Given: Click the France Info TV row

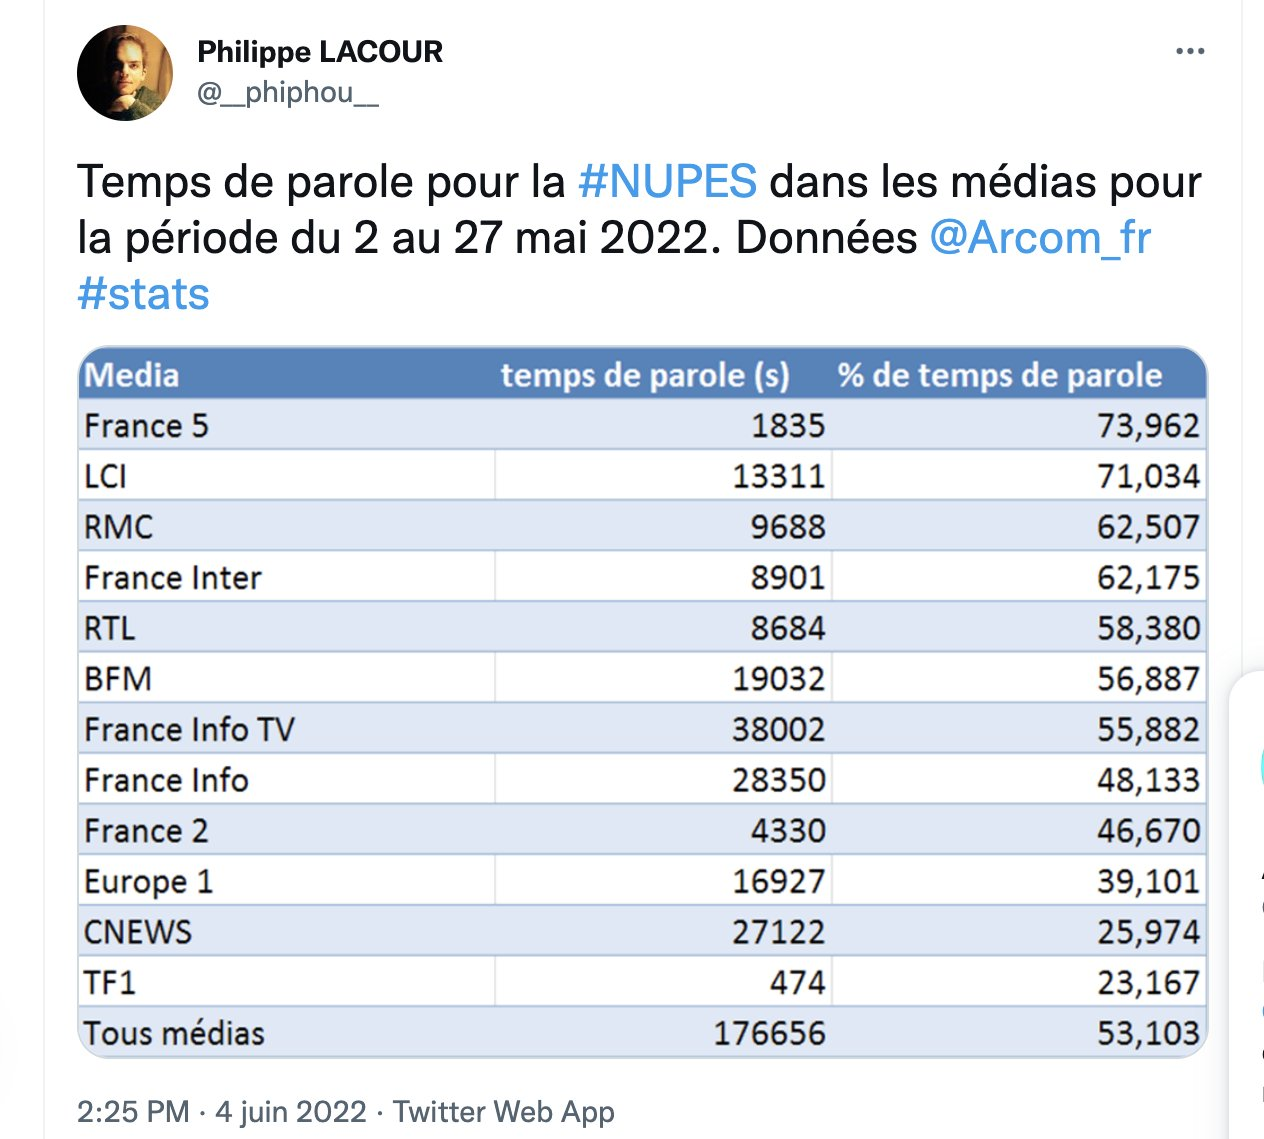Looking at the screenshot, I should click(x=642, y=729).
